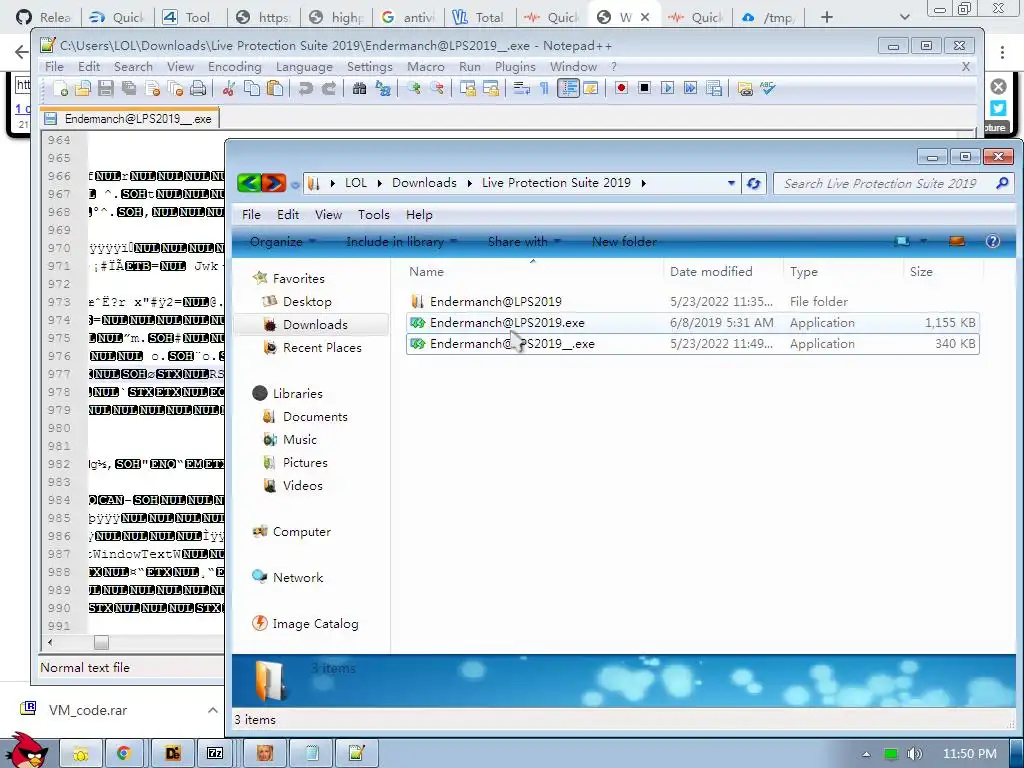
Task: Click Explorer Forward arrow button
Action: click(x=274, y=183)
